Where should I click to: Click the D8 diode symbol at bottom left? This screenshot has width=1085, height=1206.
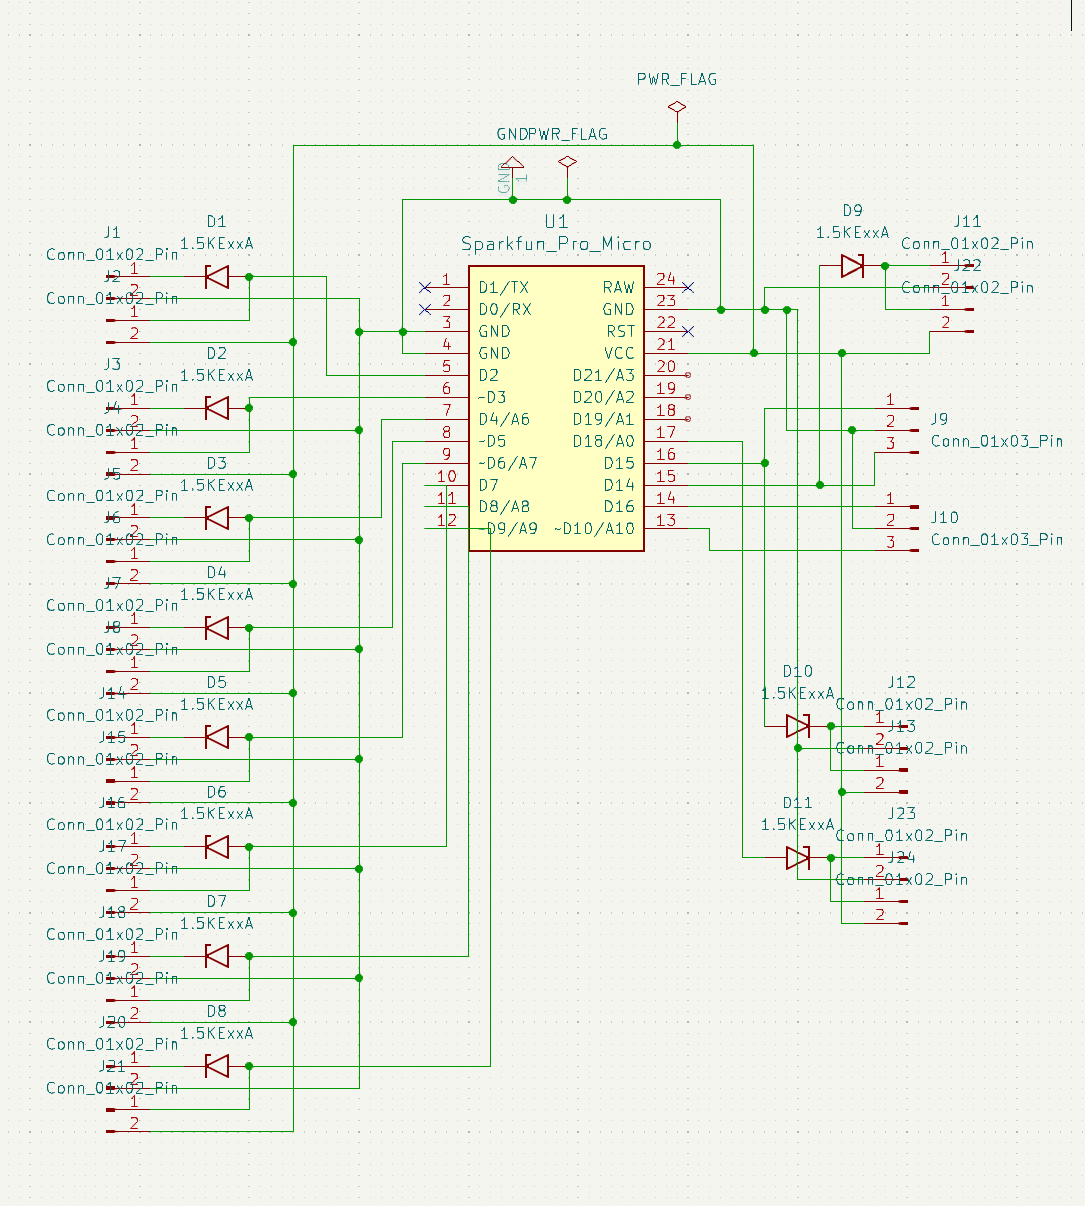pos(217,1067)
